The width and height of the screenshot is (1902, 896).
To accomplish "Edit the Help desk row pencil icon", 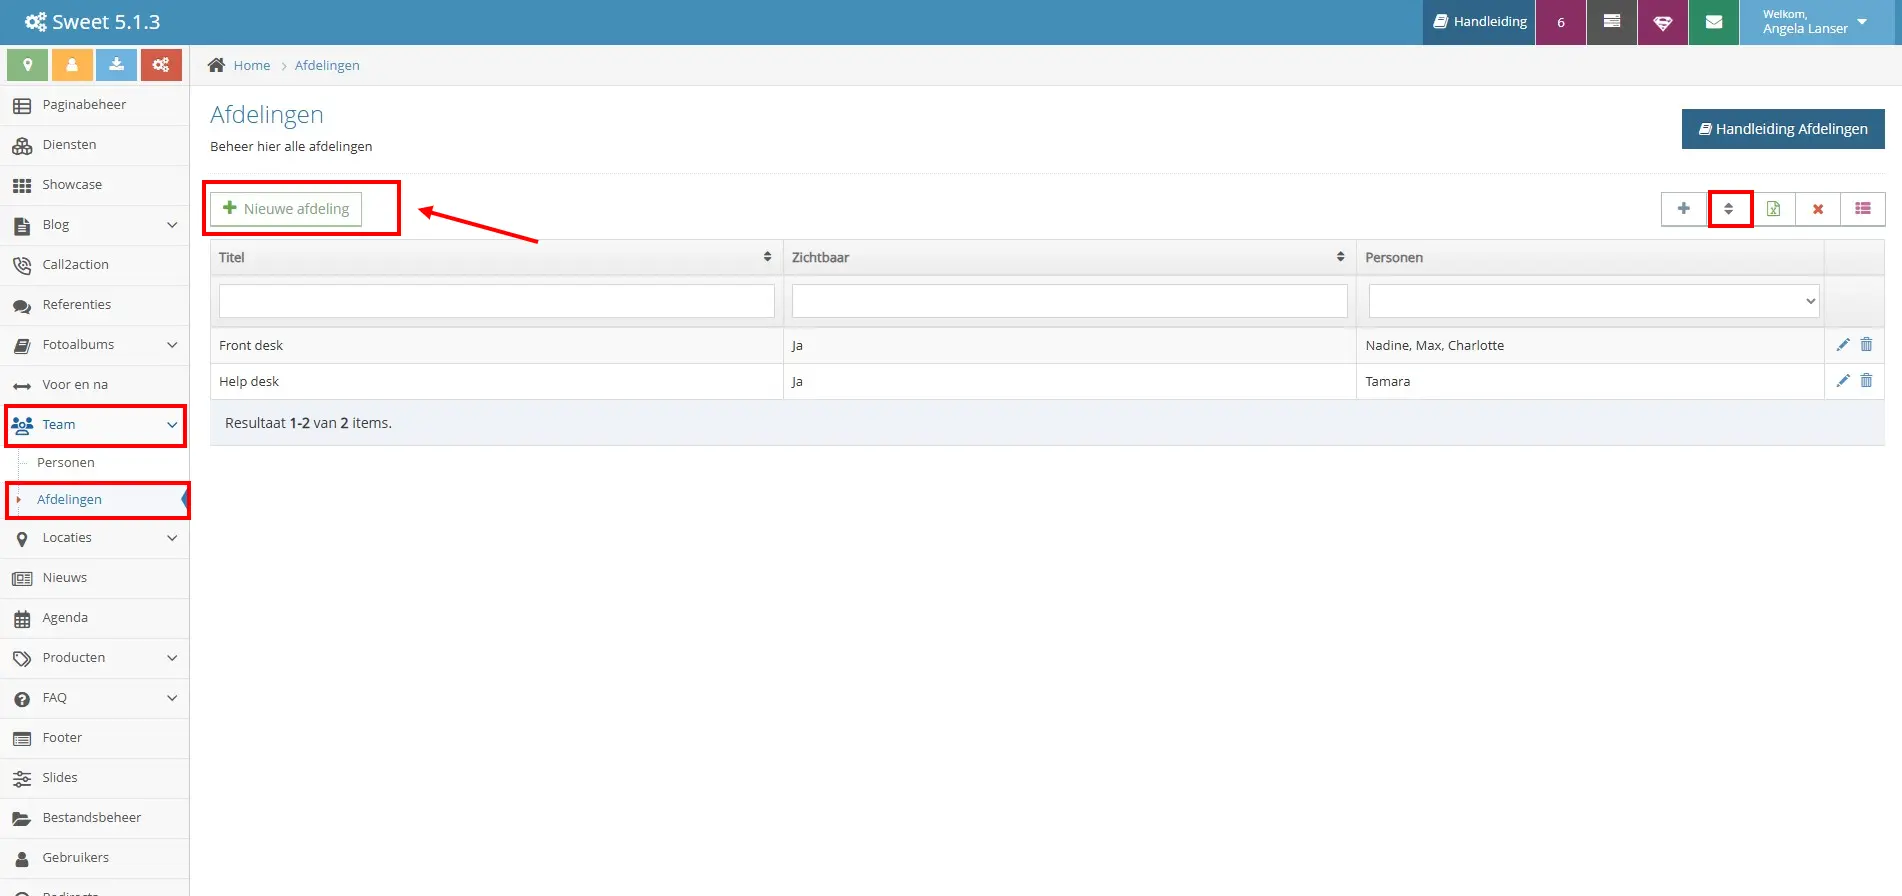I will tap(1843, 381).
